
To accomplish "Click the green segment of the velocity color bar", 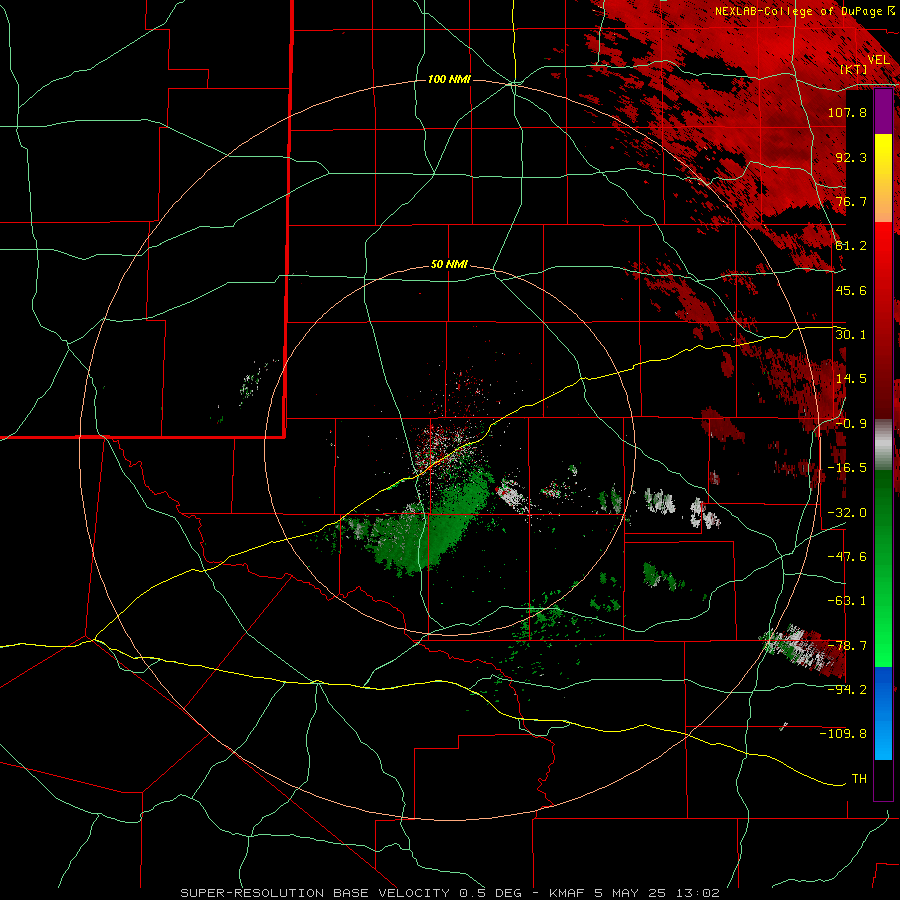I will coord(883,568).
